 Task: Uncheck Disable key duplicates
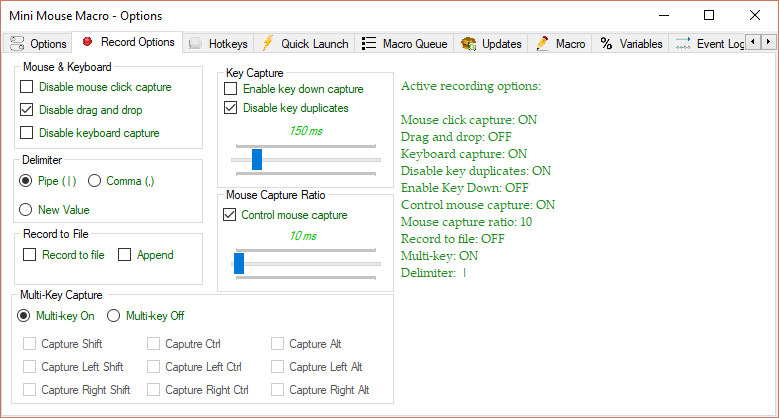click(231, 108)
